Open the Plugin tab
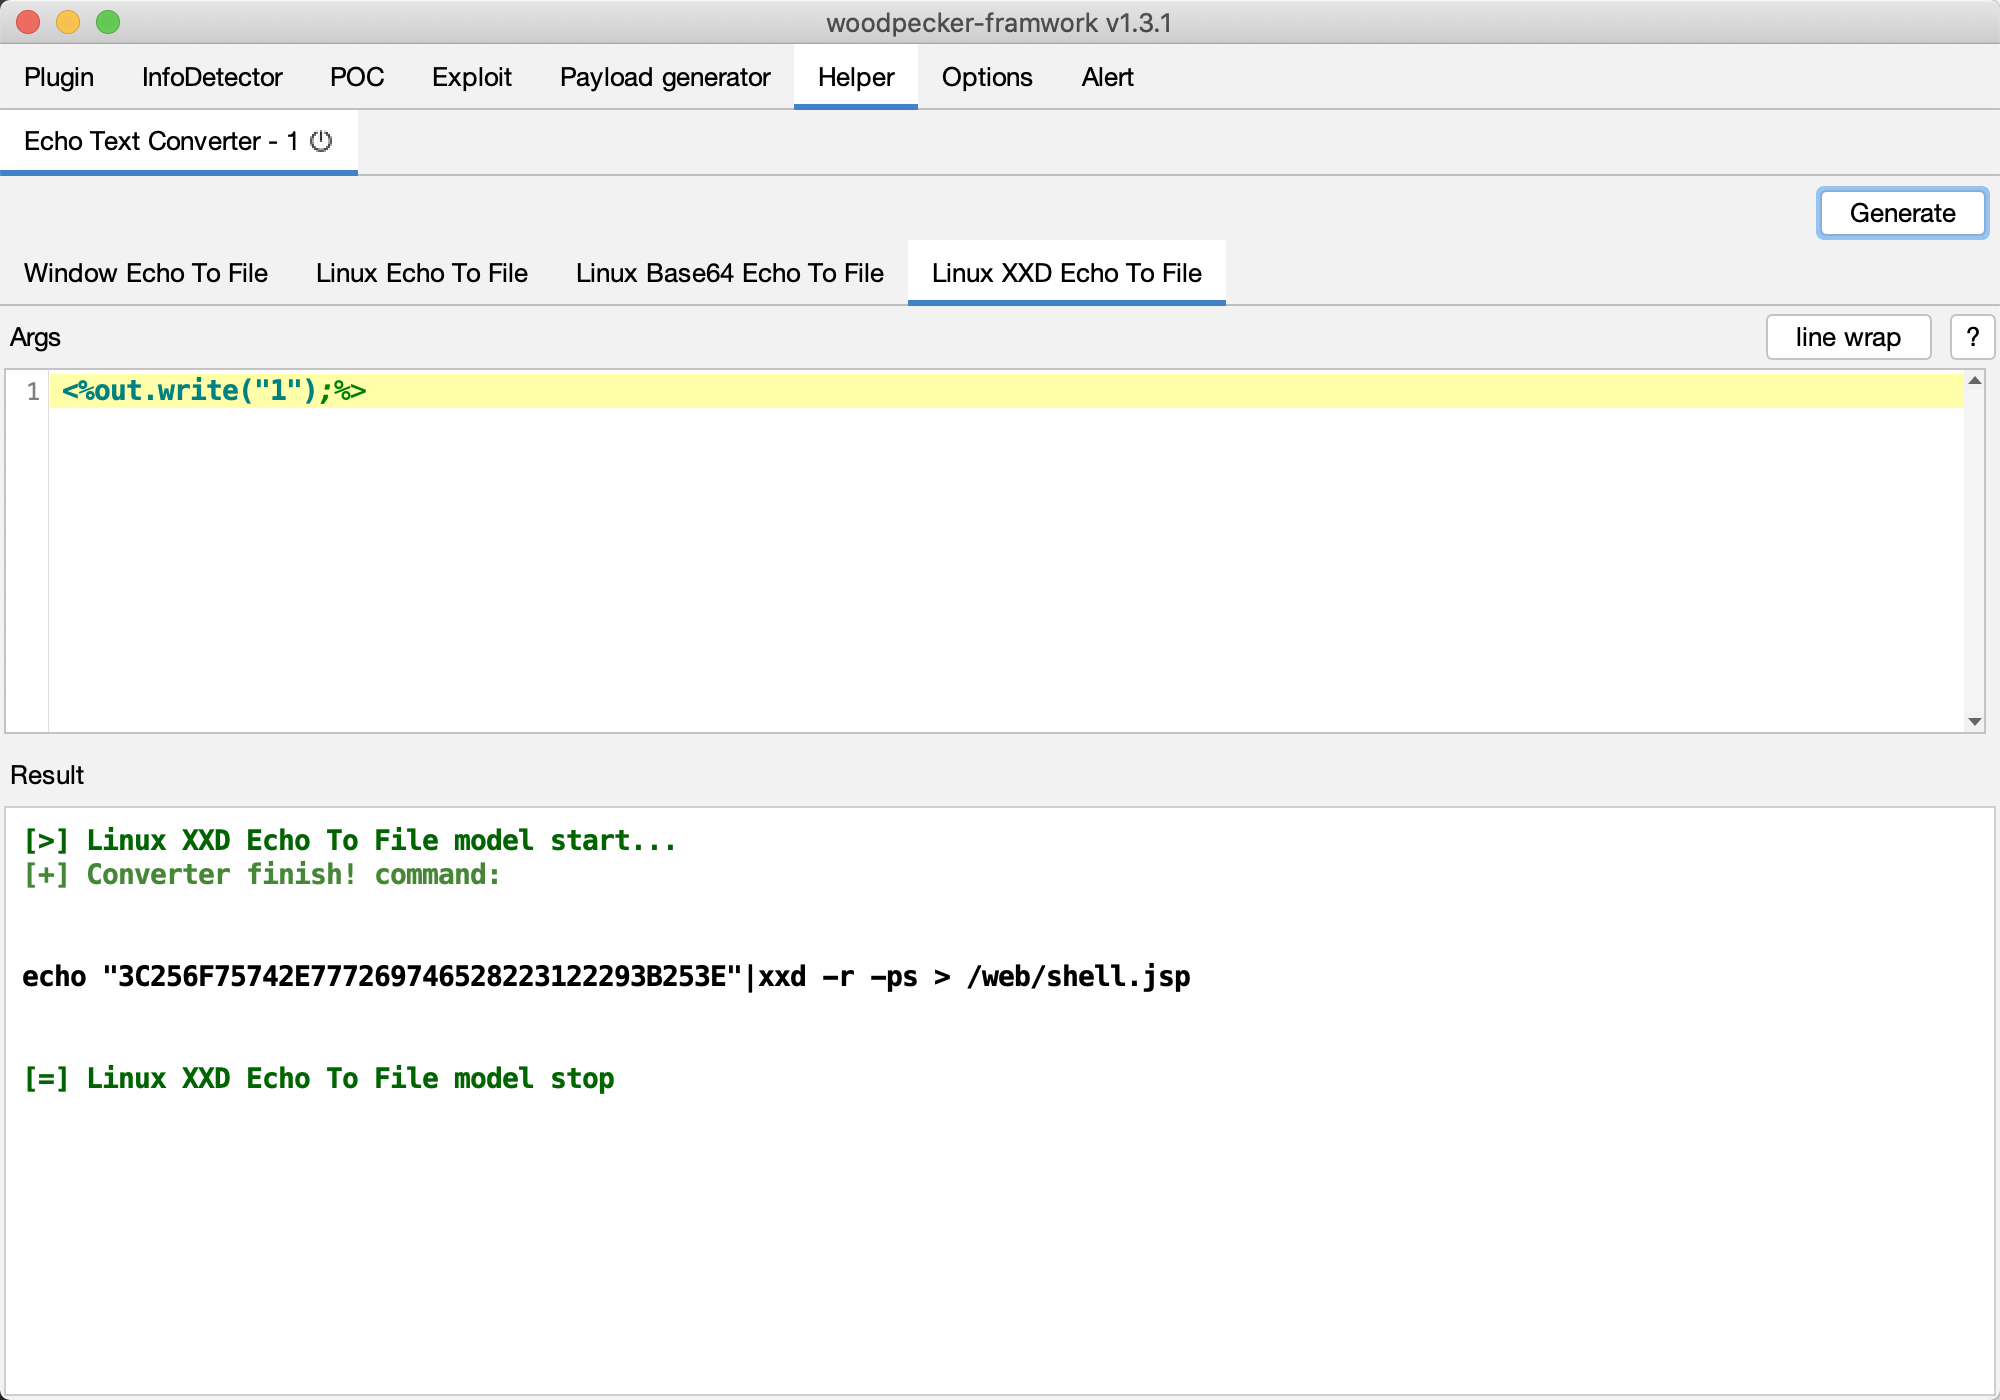Image resolution: width=2000 pixels, height=1400 pixels. click(x=59, y=77)
